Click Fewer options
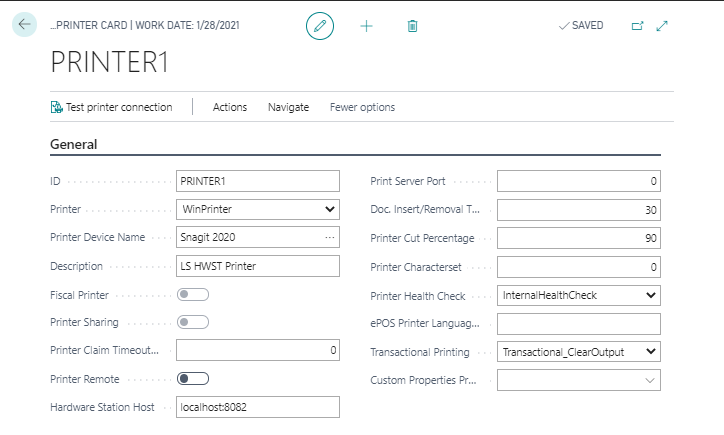 362,107
